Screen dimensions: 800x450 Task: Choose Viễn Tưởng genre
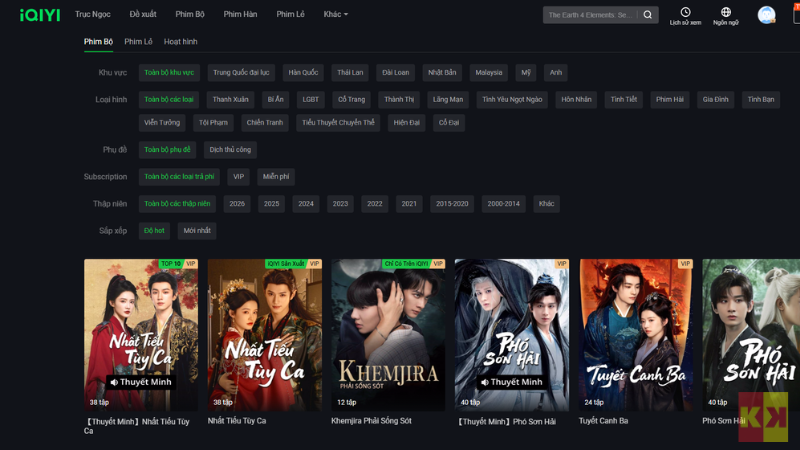(162, 122)
